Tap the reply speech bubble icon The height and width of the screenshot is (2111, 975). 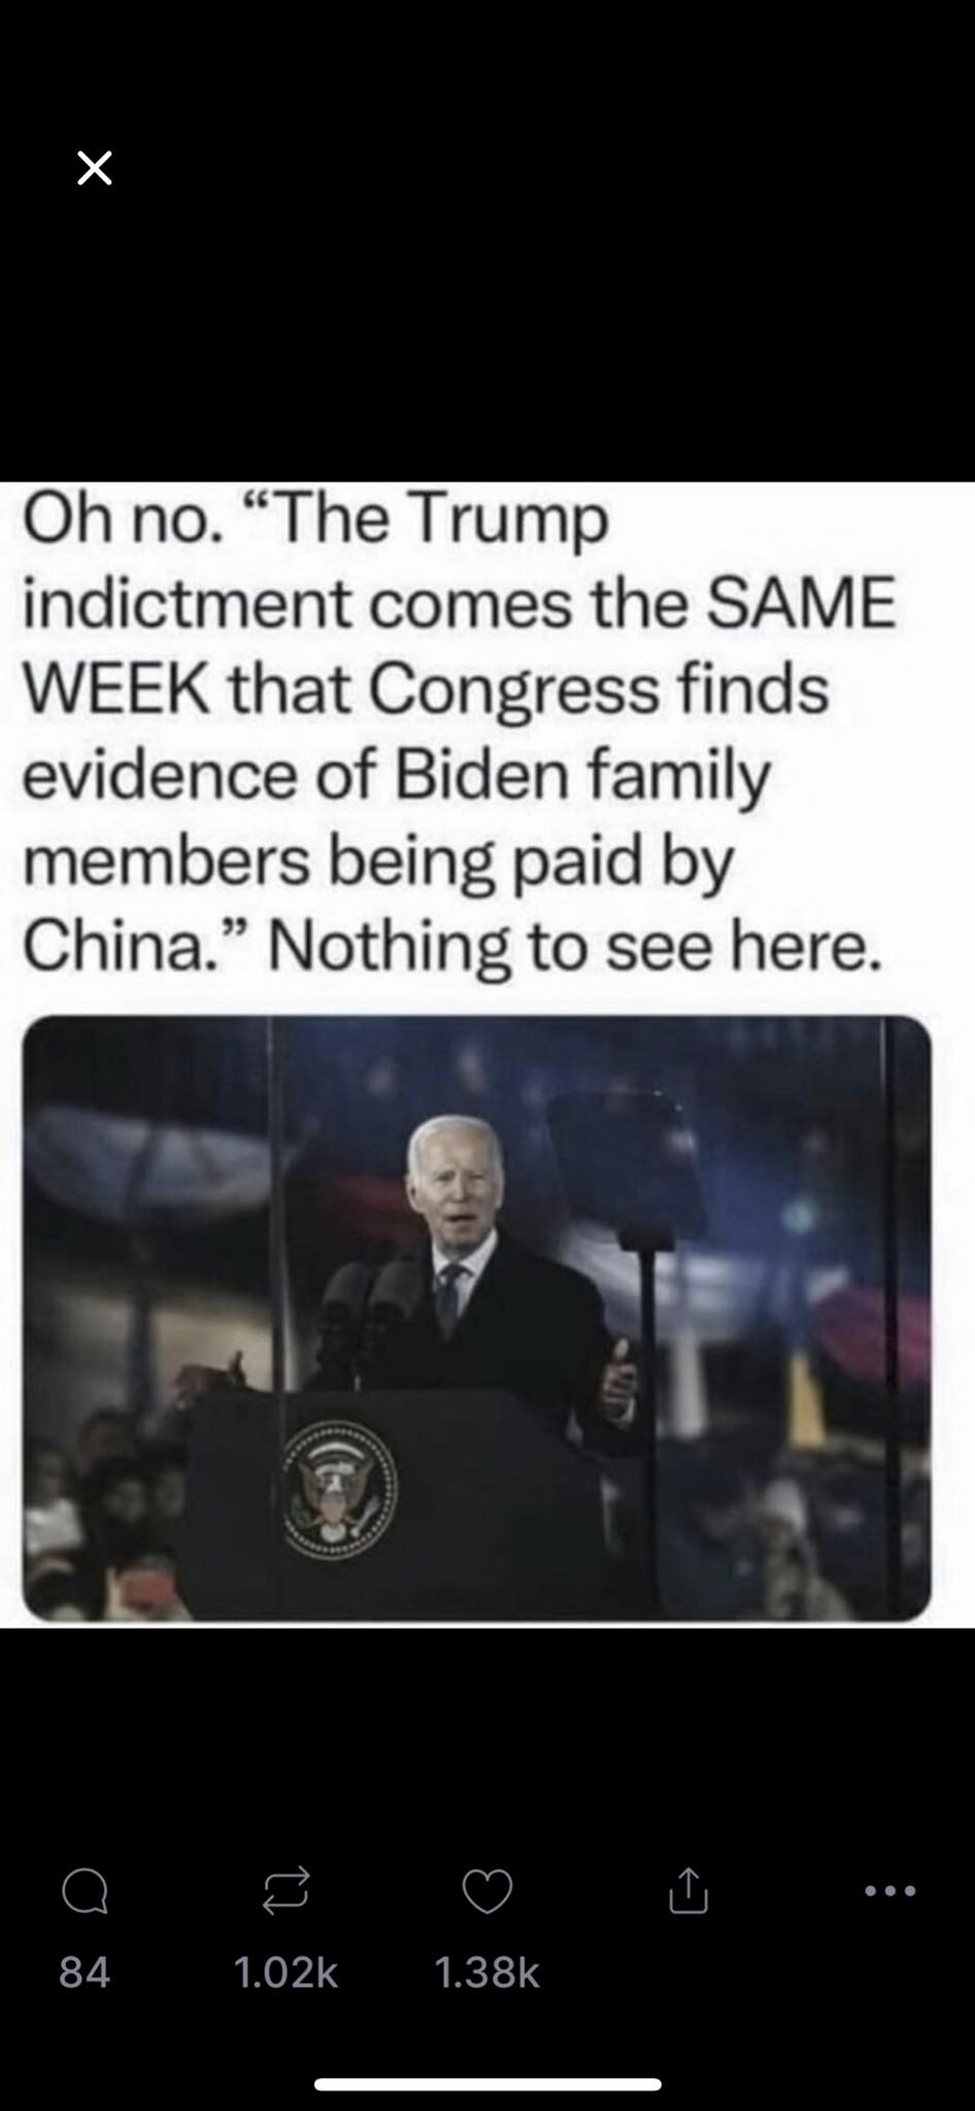[84, 1891]
